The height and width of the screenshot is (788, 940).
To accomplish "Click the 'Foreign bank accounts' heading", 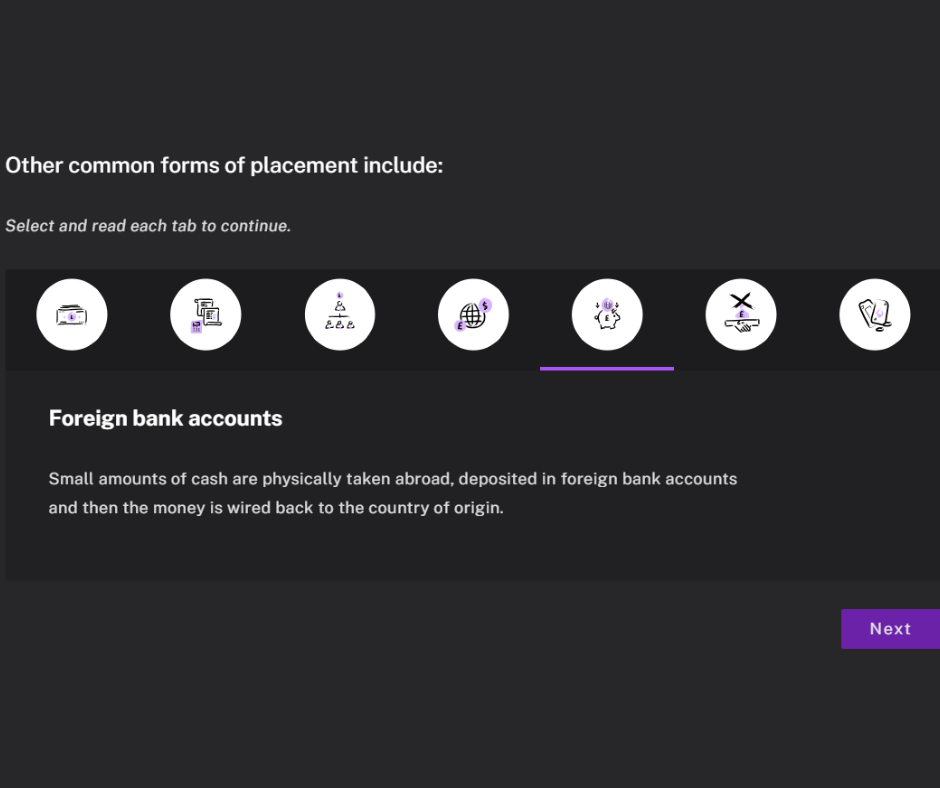I will [165, 419].
